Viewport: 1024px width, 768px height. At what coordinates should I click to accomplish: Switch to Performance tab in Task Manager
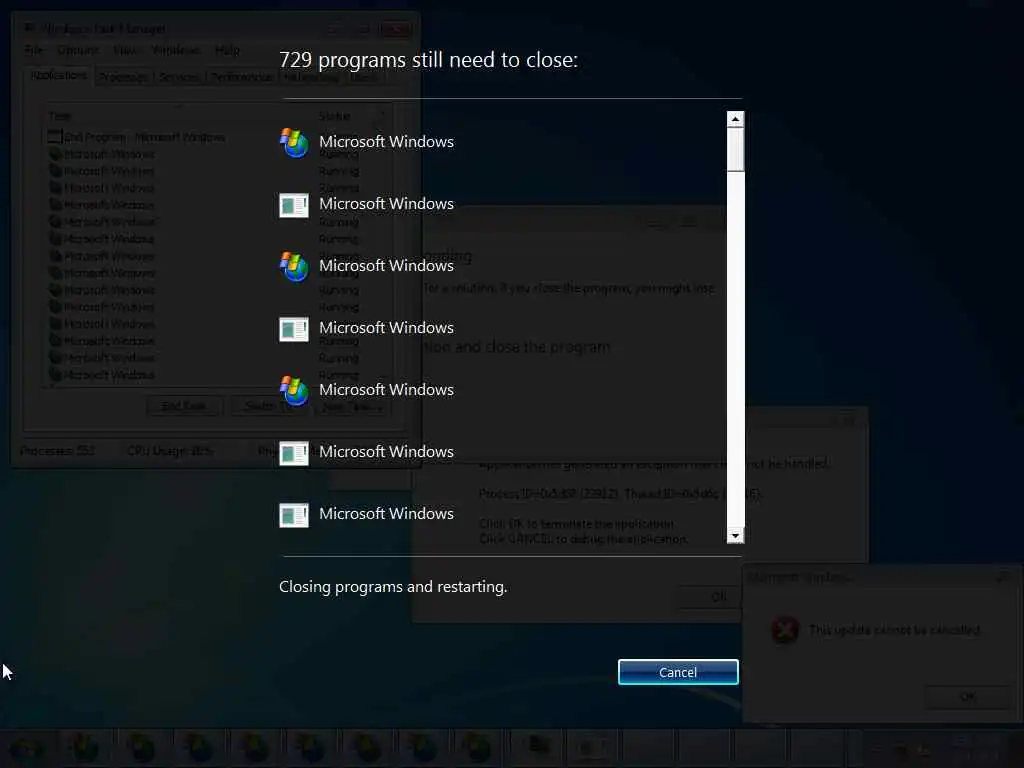tap(242, 77)
